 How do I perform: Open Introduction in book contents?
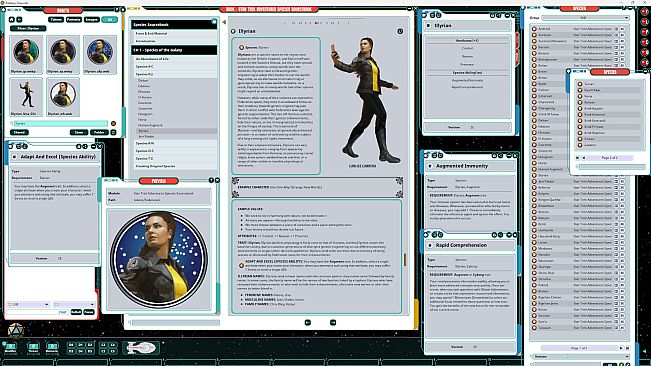174,41
